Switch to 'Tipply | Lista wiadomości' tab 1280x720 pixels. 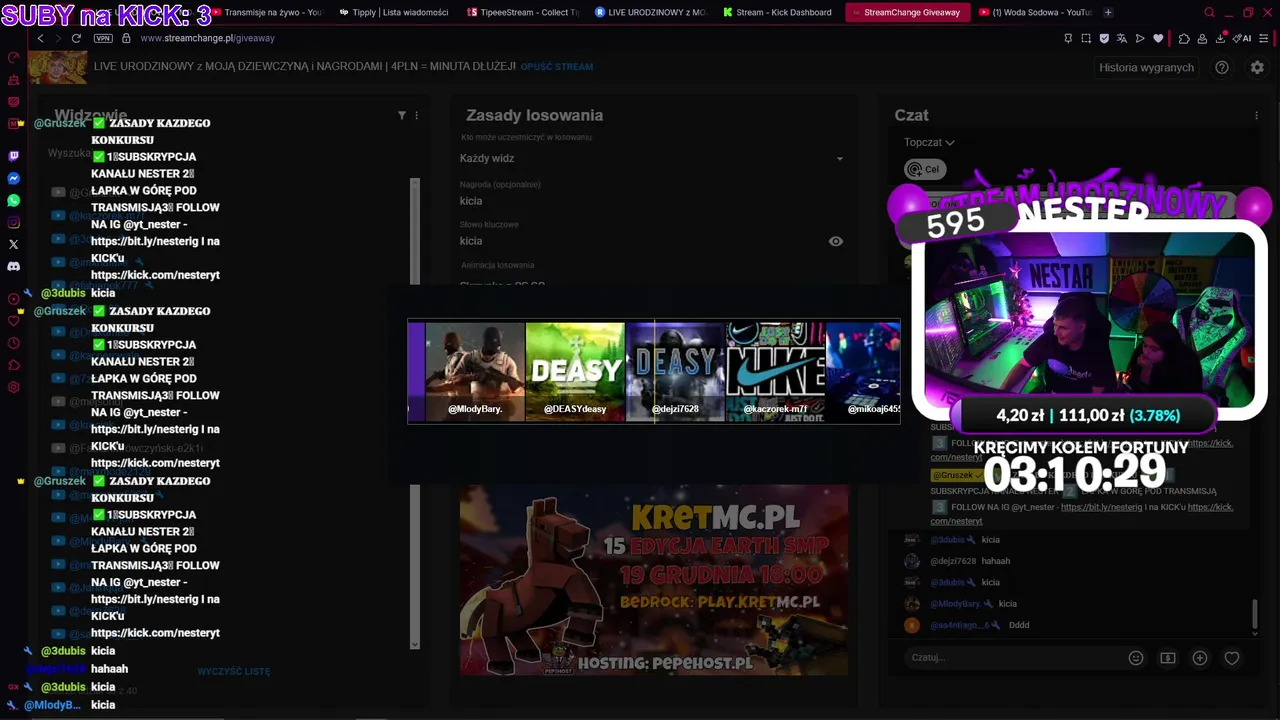[394, 12]
